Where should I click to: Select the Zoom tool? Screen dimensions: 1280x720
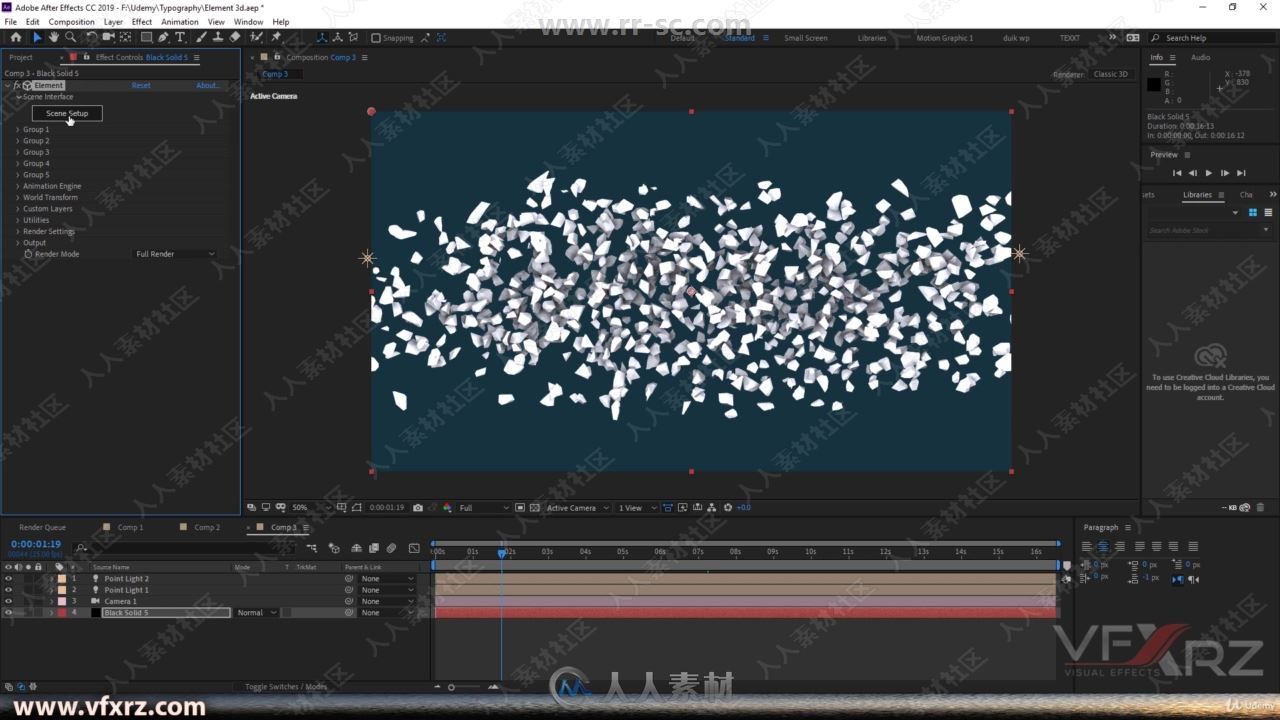(70, 37)
